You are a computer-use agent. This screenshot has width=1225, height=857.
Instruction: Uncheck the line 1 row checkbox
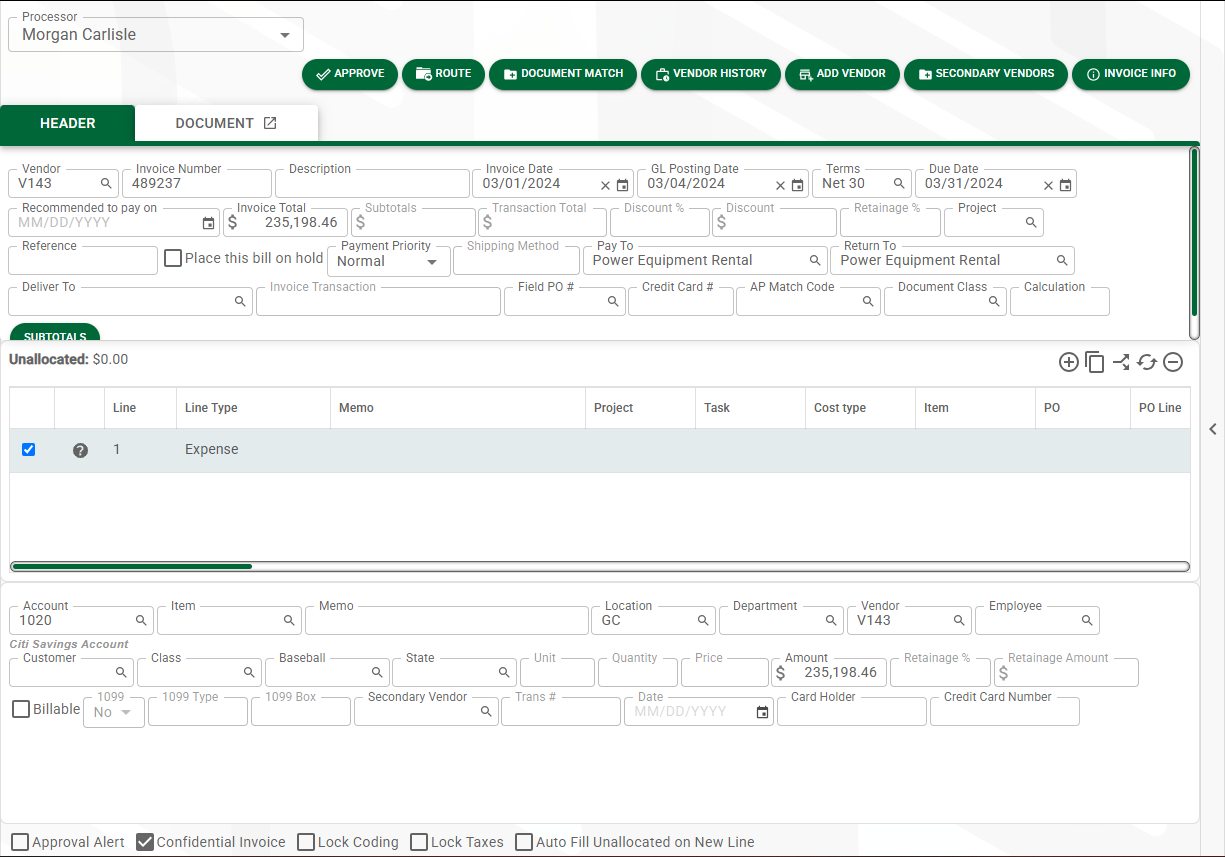28,450
